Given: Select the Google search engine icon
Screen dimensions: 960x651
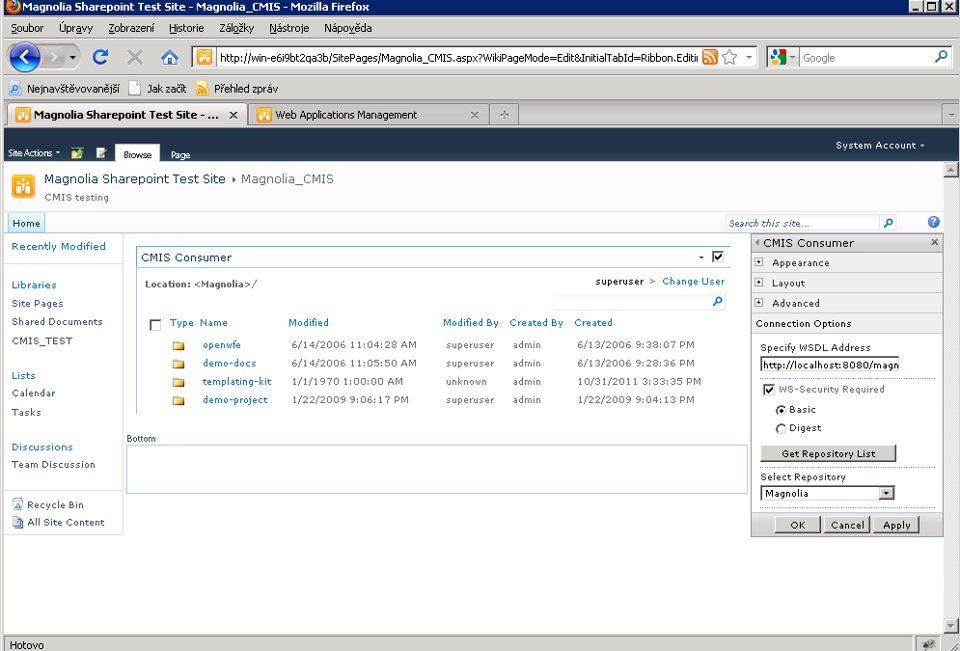Looking at the screenshot, I should point(778,58).
